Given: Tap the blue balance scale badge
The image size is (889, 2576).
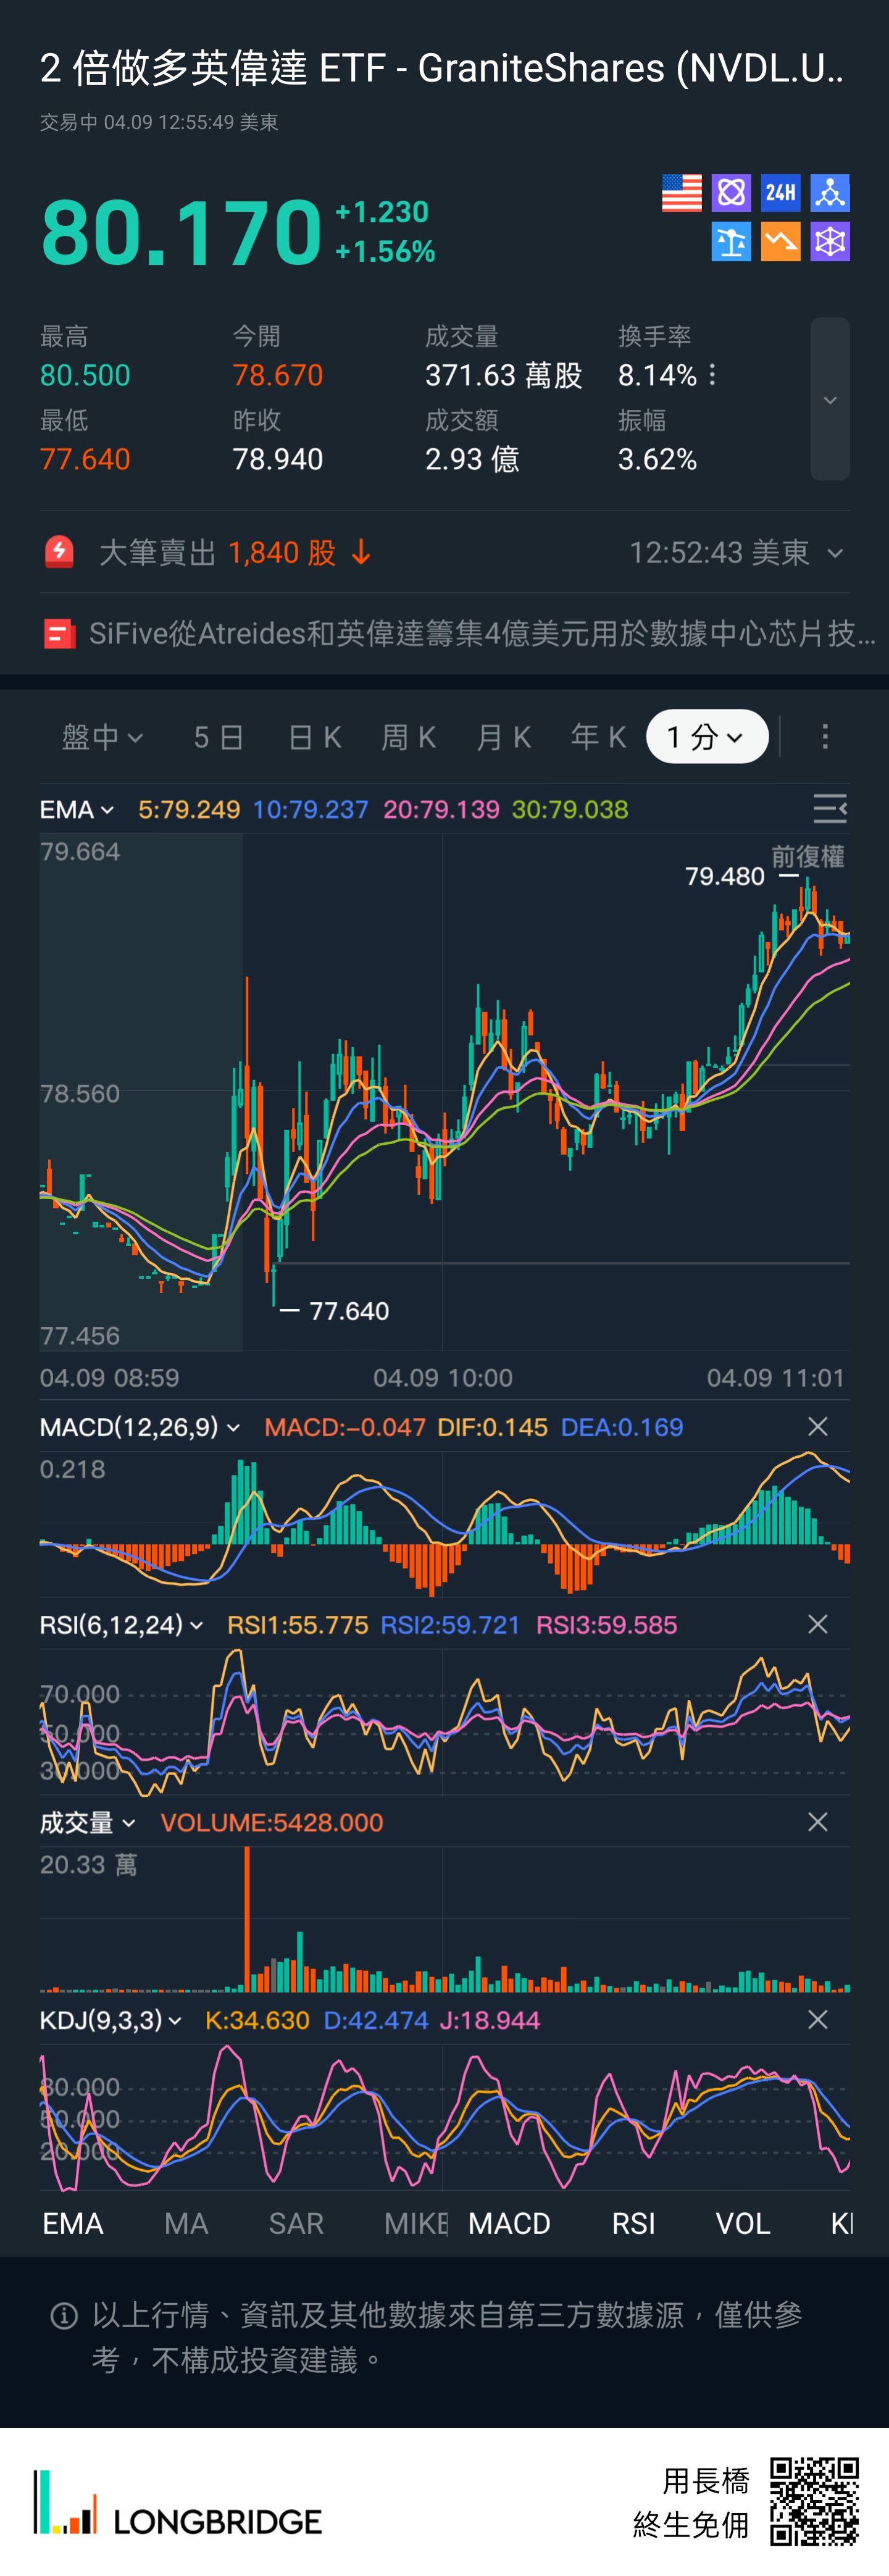Looking at the screenshot, I should coord(731,242).
